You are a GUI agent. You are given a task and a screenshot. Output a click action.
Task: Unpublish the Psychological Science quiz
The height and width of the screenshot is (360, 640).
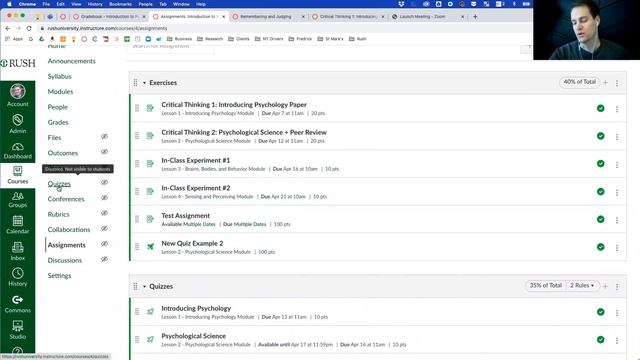(600, 340)
